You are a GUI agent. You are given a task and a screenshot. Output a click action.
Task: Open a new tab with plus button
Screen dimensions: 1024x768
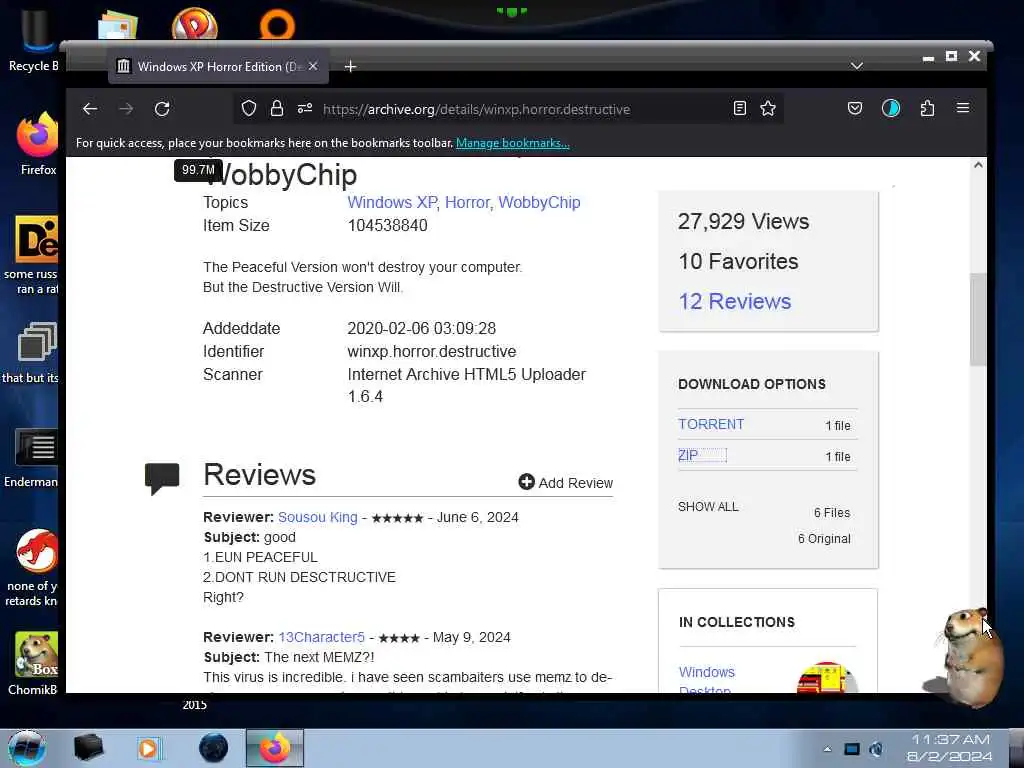tap(350, 67)
